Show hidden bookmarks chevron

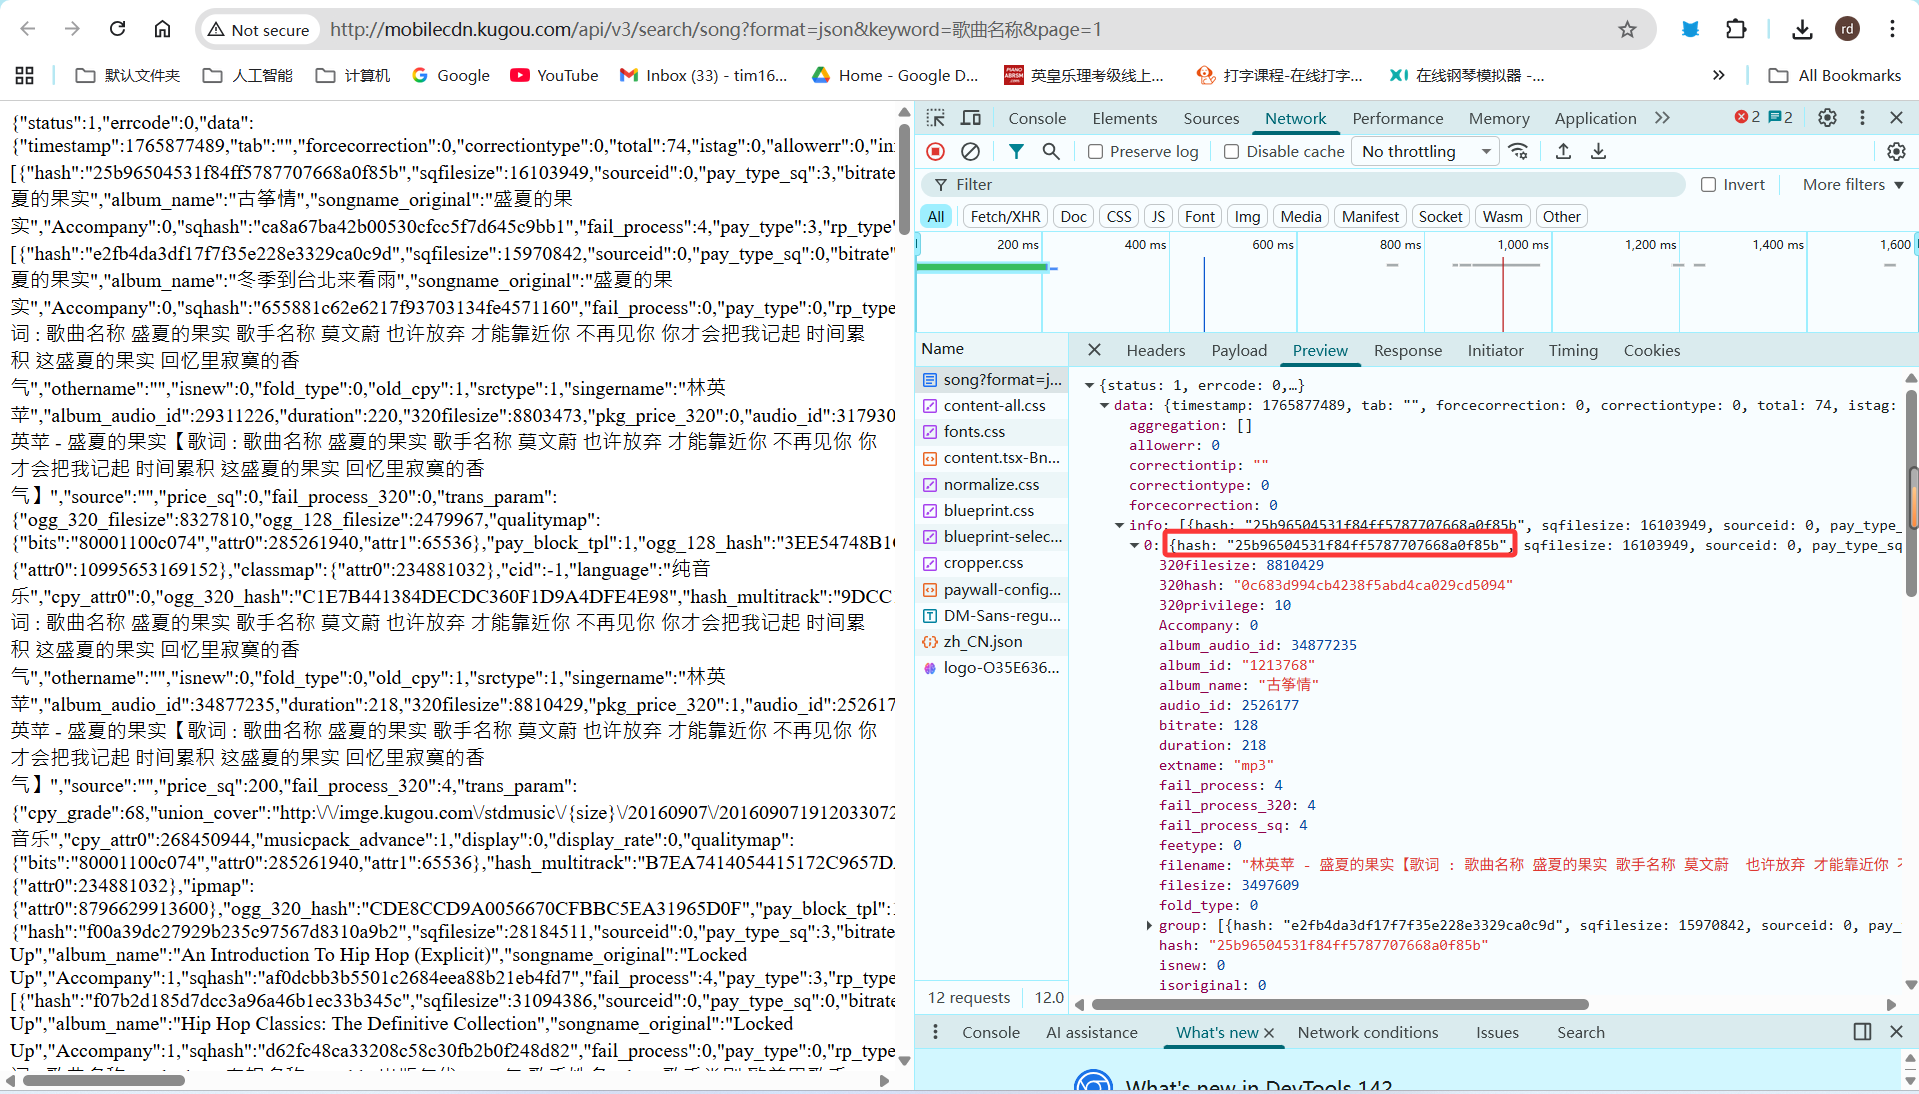click(1718, 75)
